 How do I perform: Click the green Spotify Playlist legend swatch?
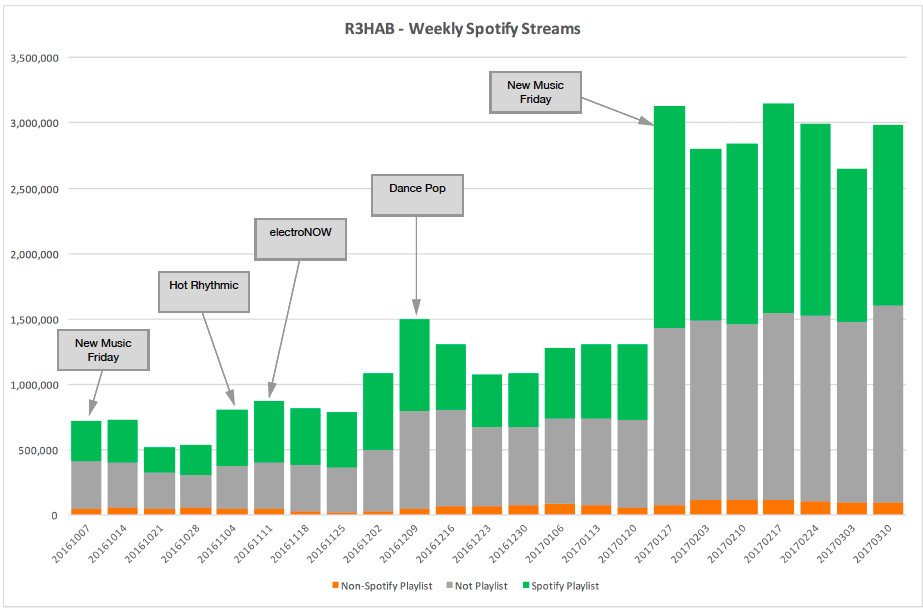(x=525, y=585)
